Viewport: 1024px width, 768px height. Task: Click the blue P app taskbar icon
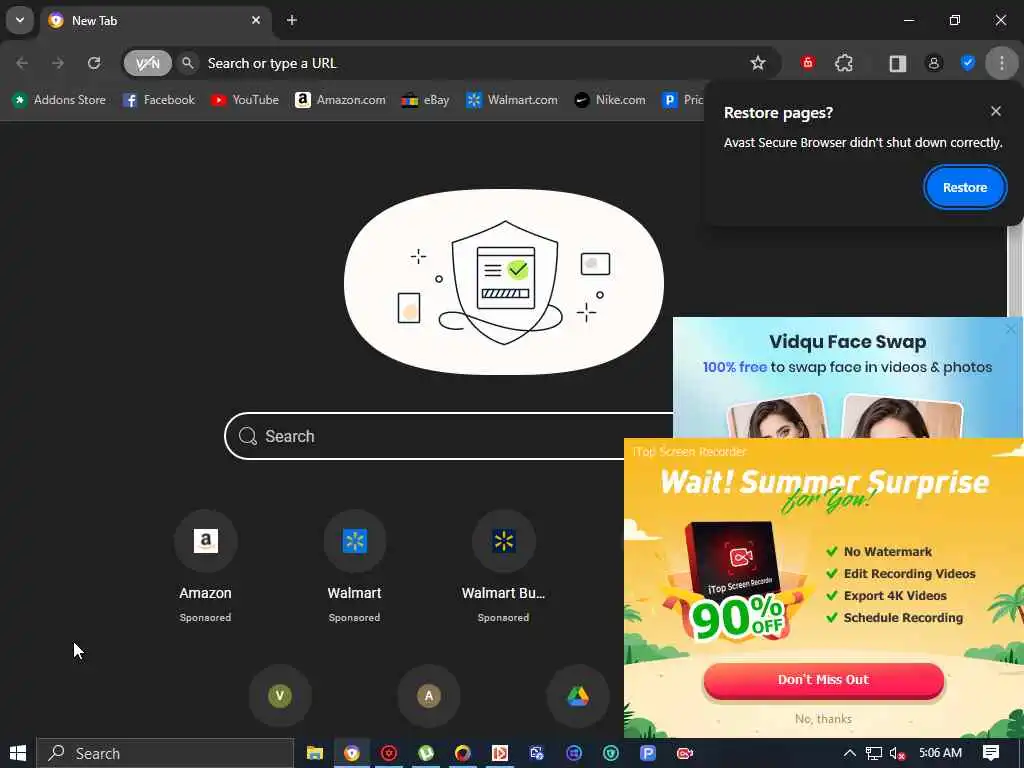(x=648, y=753)
